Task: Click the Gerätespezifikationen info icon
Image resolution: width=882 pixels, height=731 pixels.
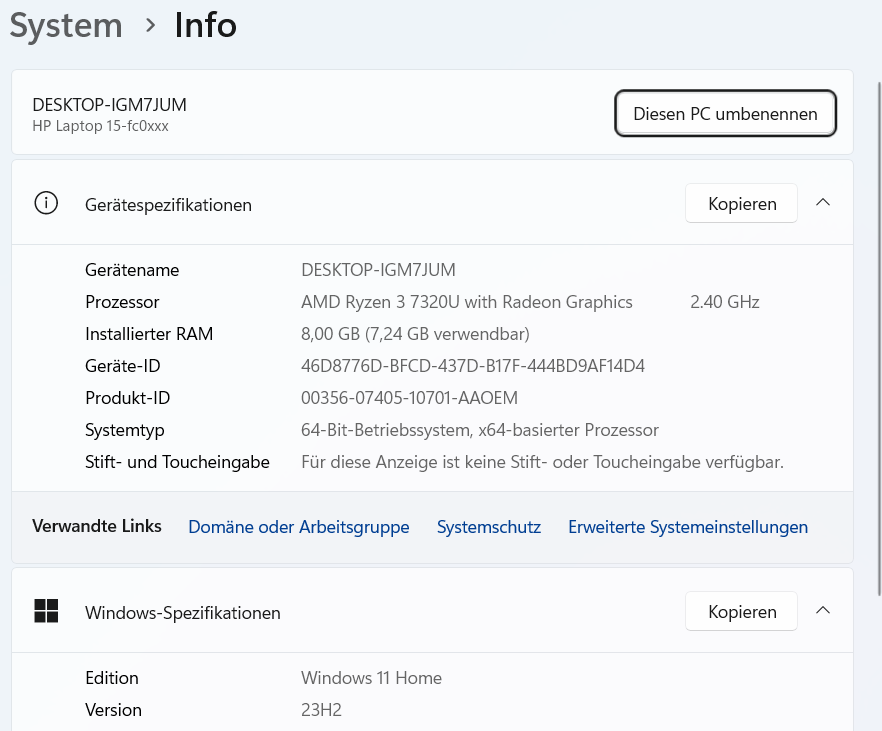Action: (46, 203)
